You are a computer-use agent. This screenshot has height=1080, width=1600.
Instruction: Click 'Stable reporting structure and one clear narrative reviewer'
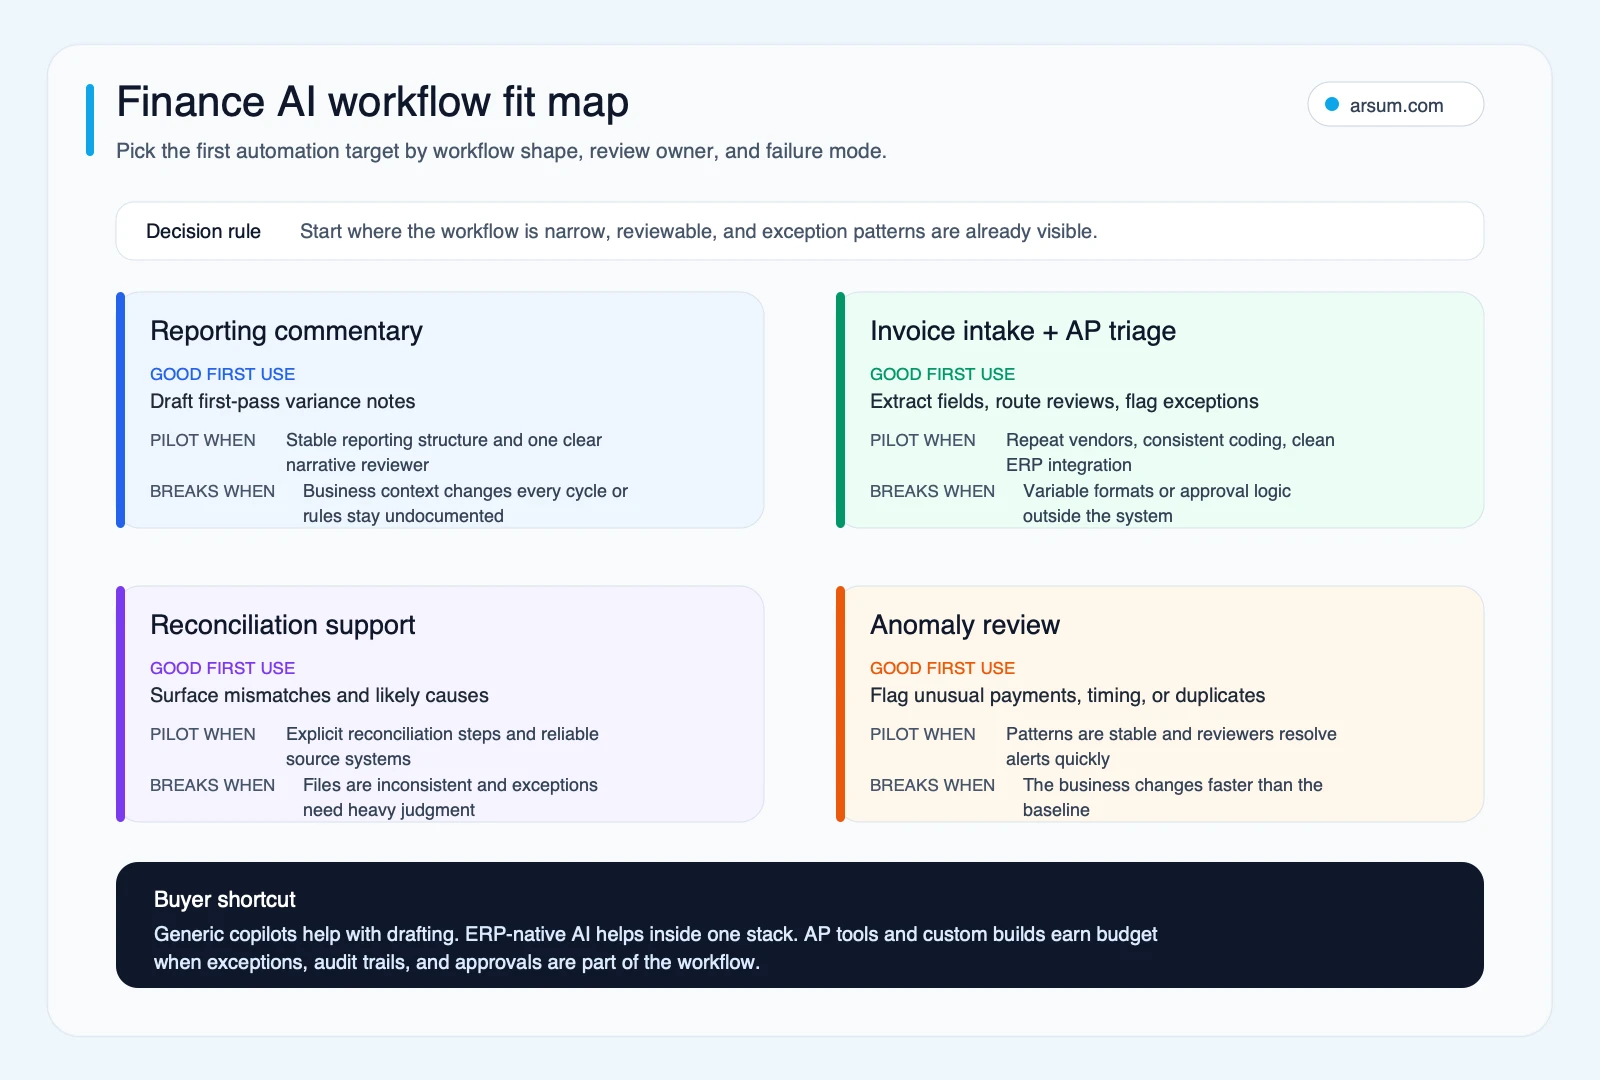[x=443, y=452]
